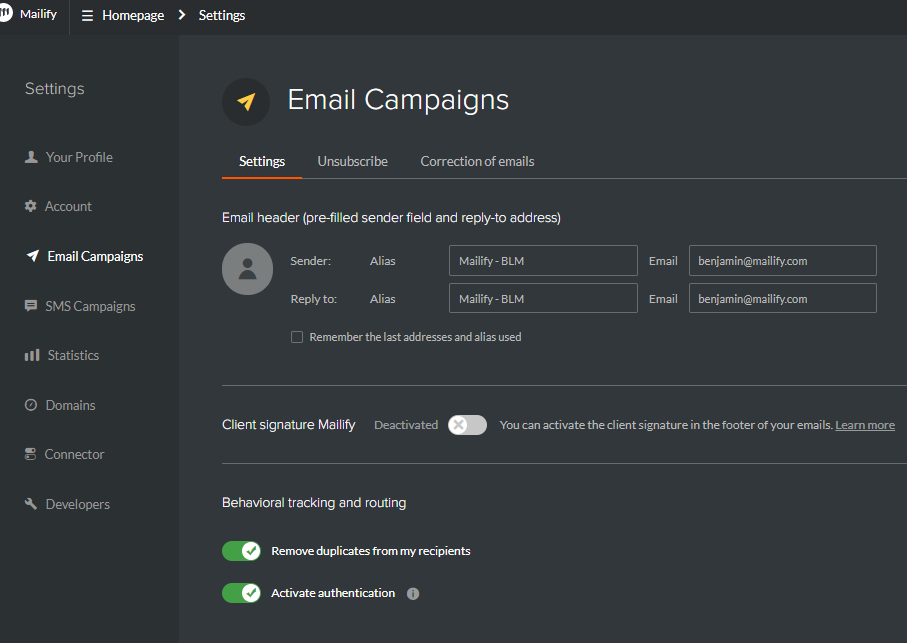Click the breadcrumb chevron after Homepage
This screenshot has width=907, height=643.
(x=182, y=15)
